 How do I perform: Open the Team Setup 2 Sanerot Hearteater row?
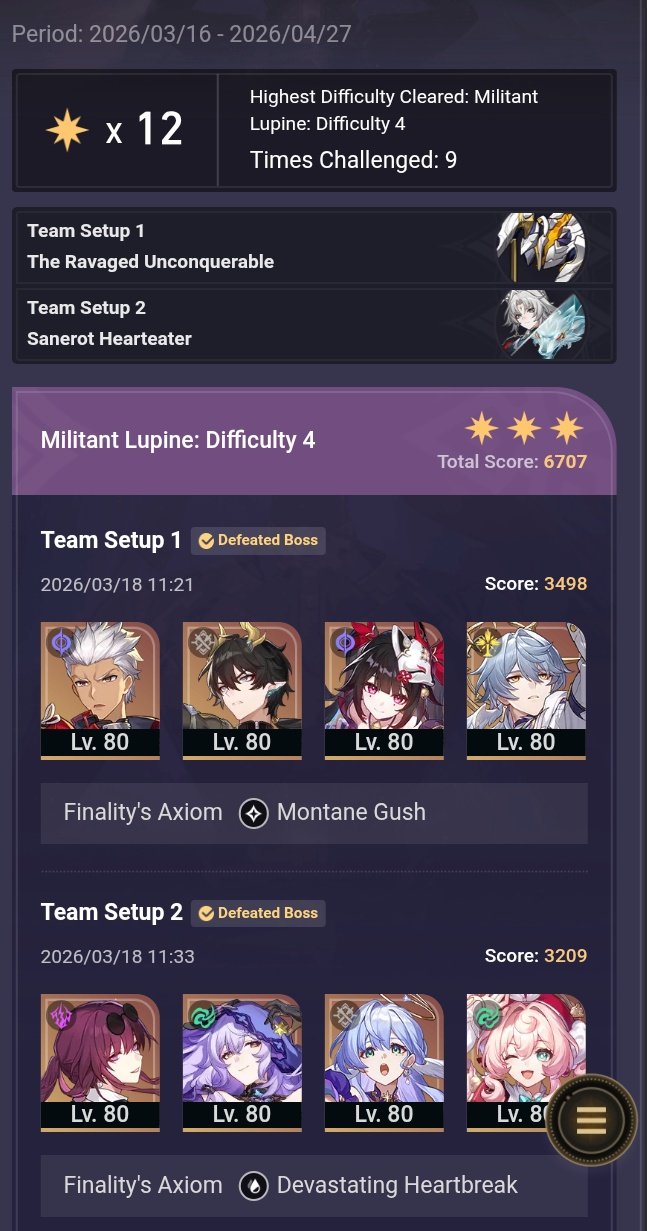tap(314, 324)
